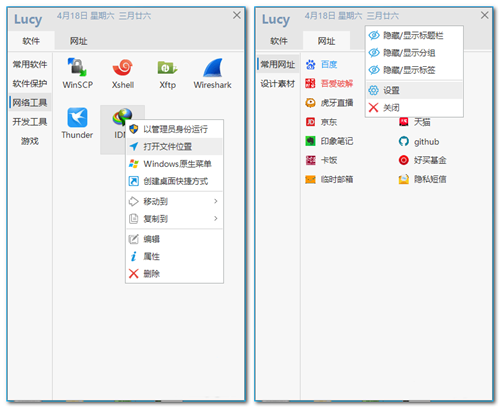Click the 吾爱破解 red site icon
Image resolution: width=500 pixels, height=408 pixels.
[310, 83]
